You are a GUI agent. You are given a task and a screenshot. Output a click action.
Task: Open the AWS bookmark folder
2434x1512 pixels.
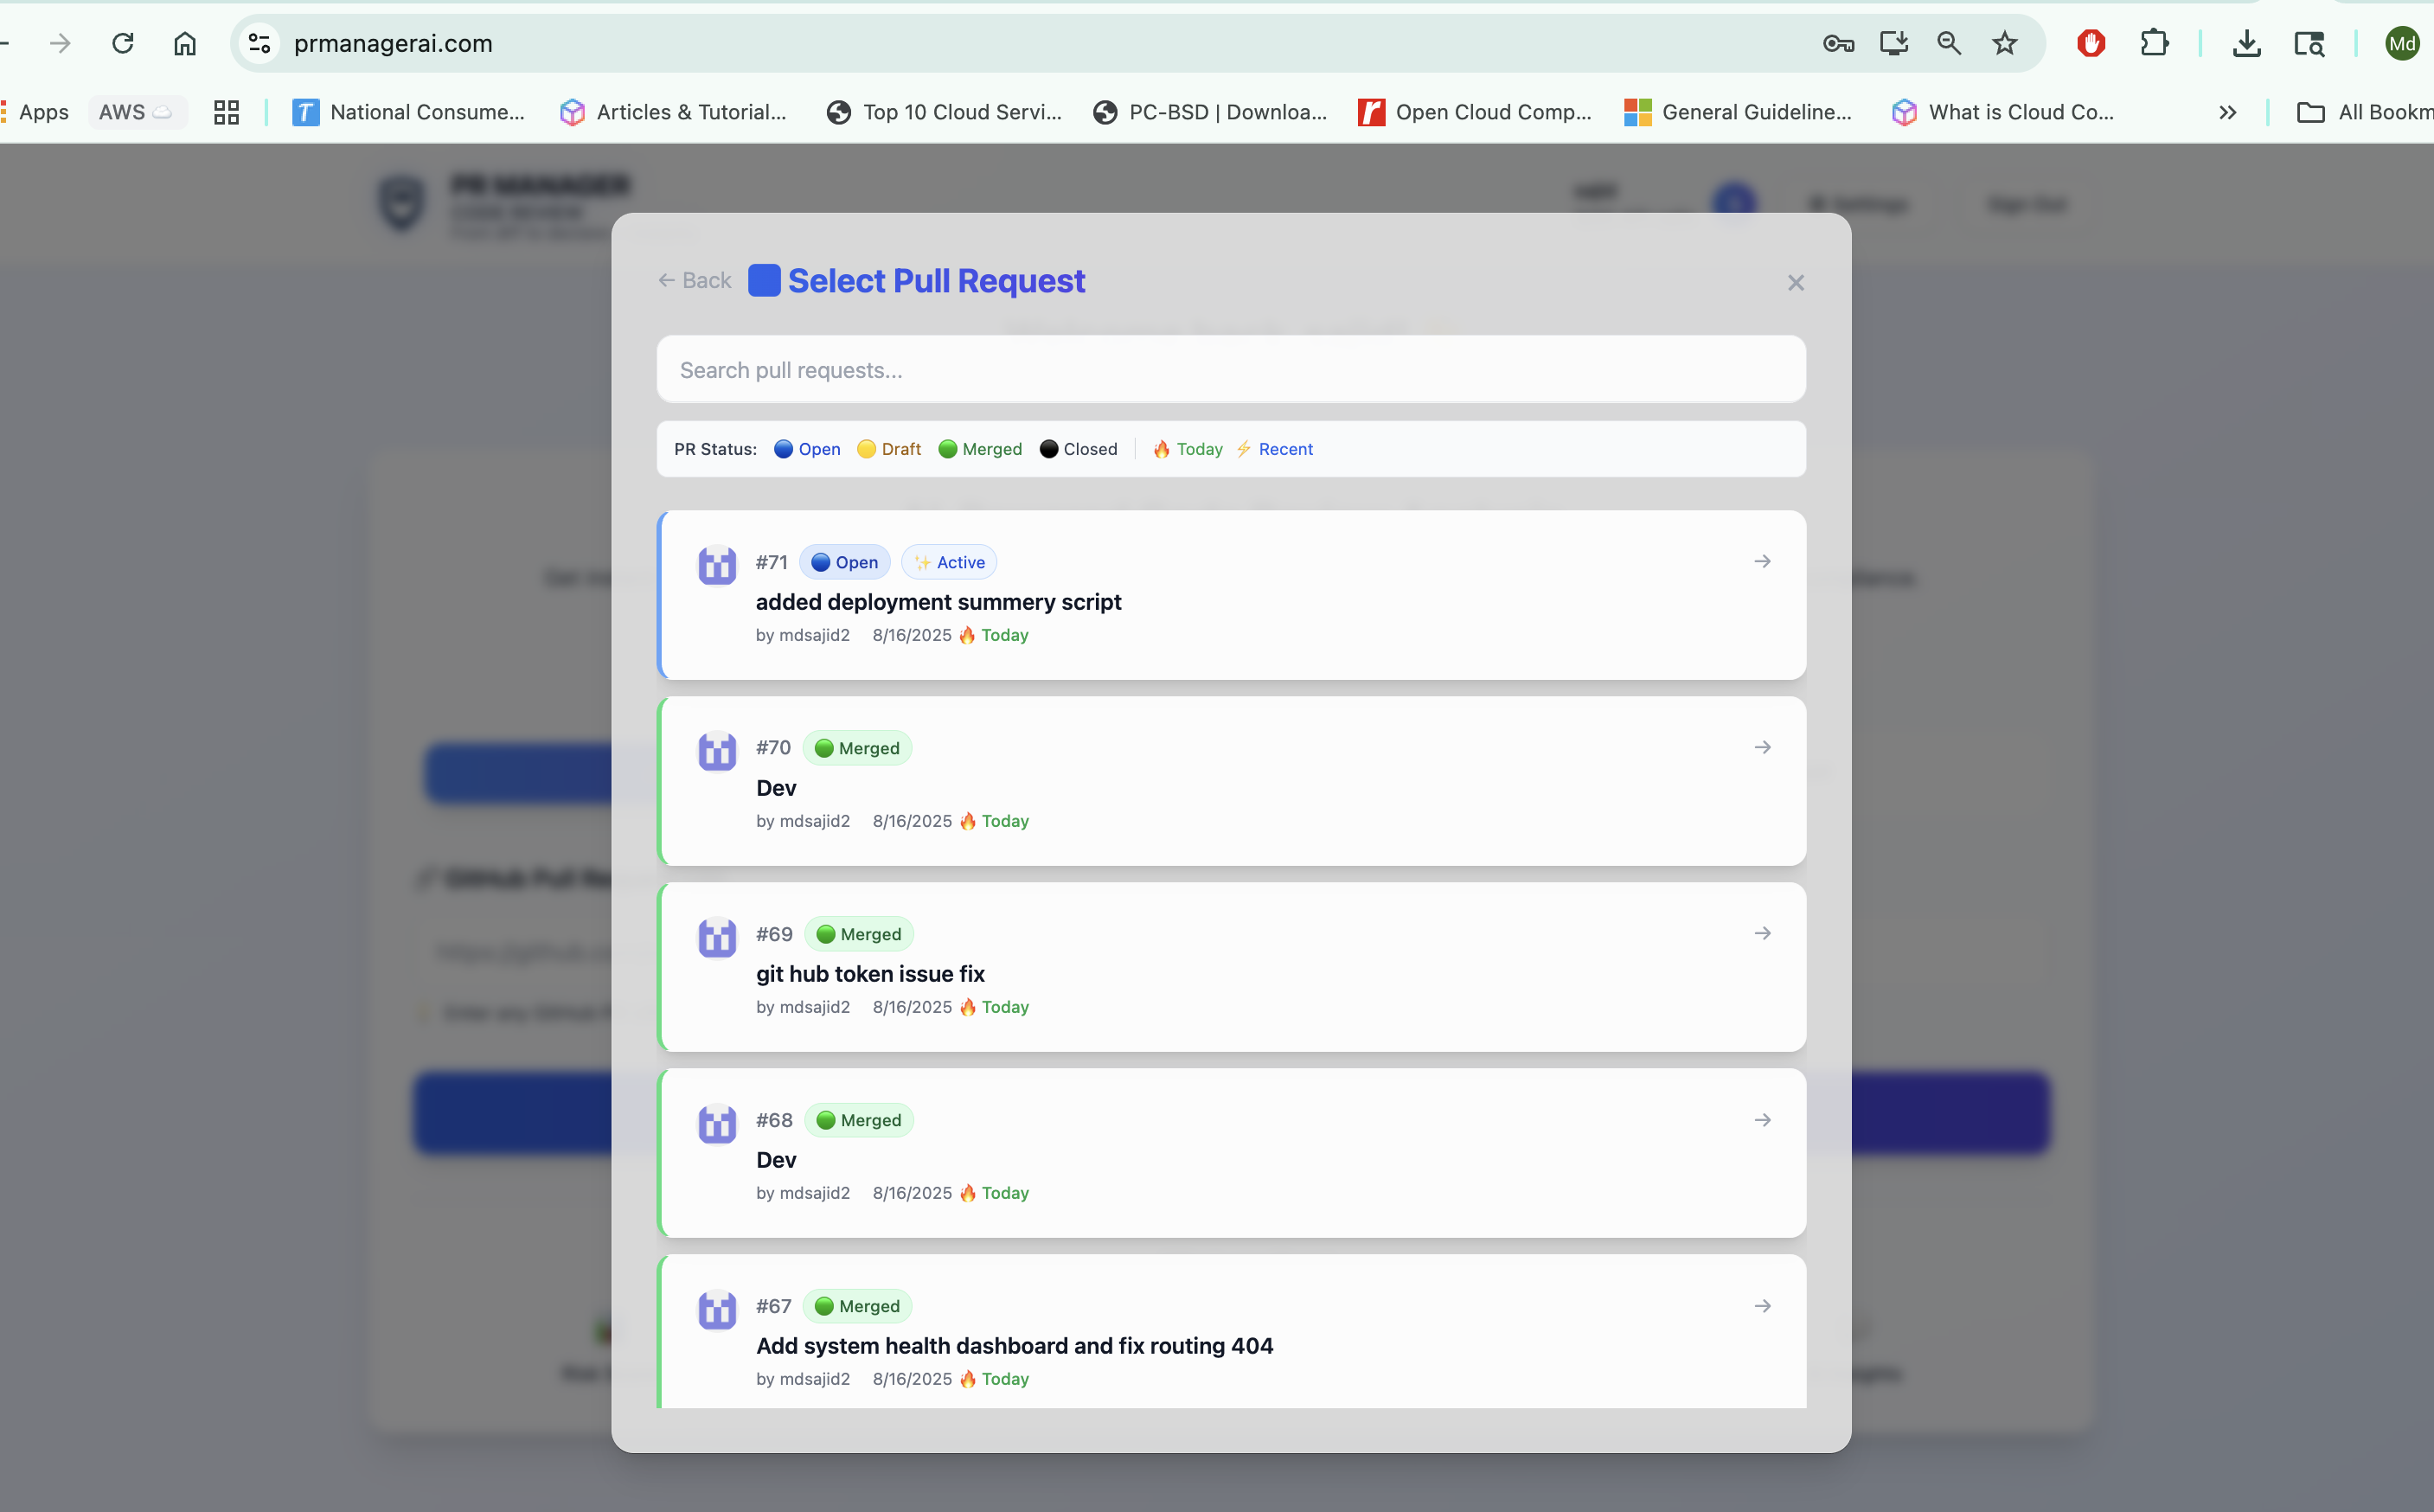[136, 112]
